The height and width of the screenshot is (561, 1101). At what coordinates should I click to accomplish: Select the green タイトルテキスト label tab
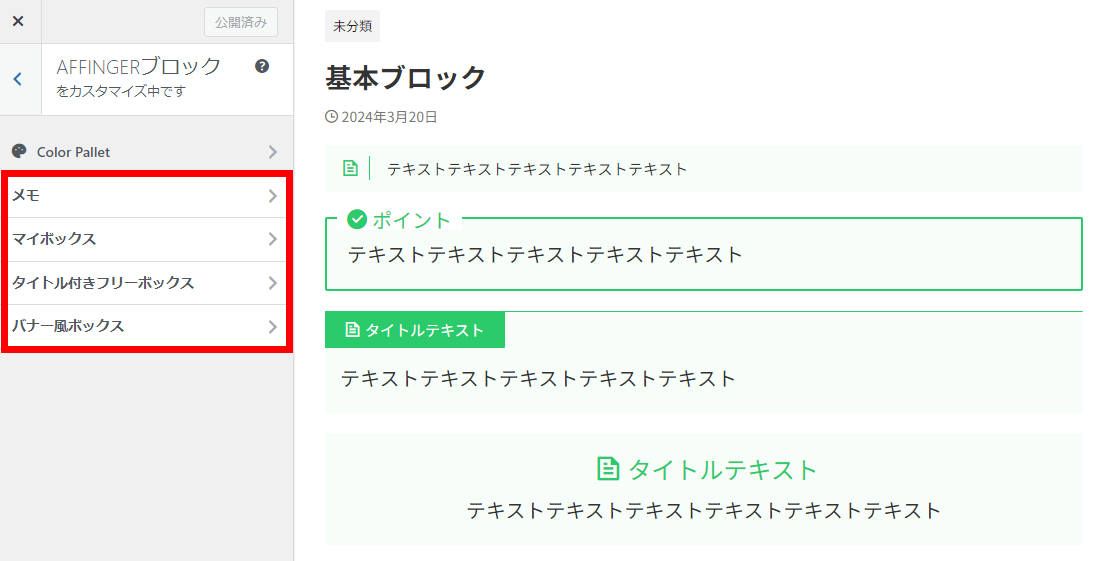[x=415, y=330]
